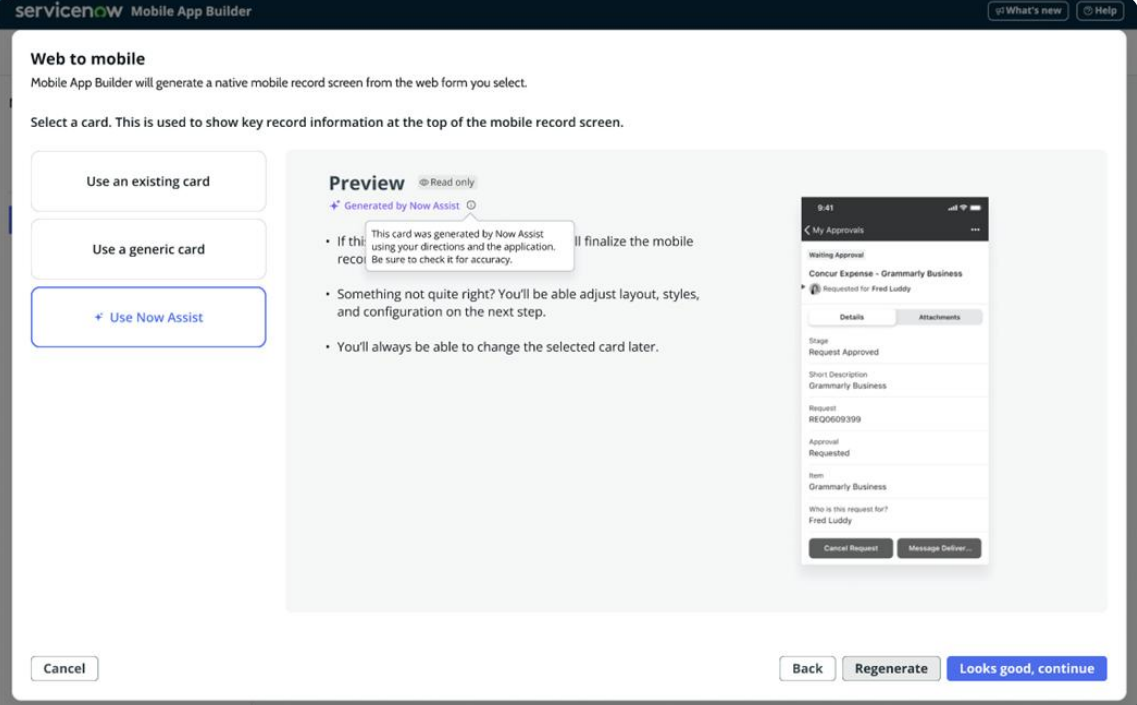The width and height of the screenshot is (1137, 705).
Task: Select the Use an existing card option
Action: (x=148, y=182)
